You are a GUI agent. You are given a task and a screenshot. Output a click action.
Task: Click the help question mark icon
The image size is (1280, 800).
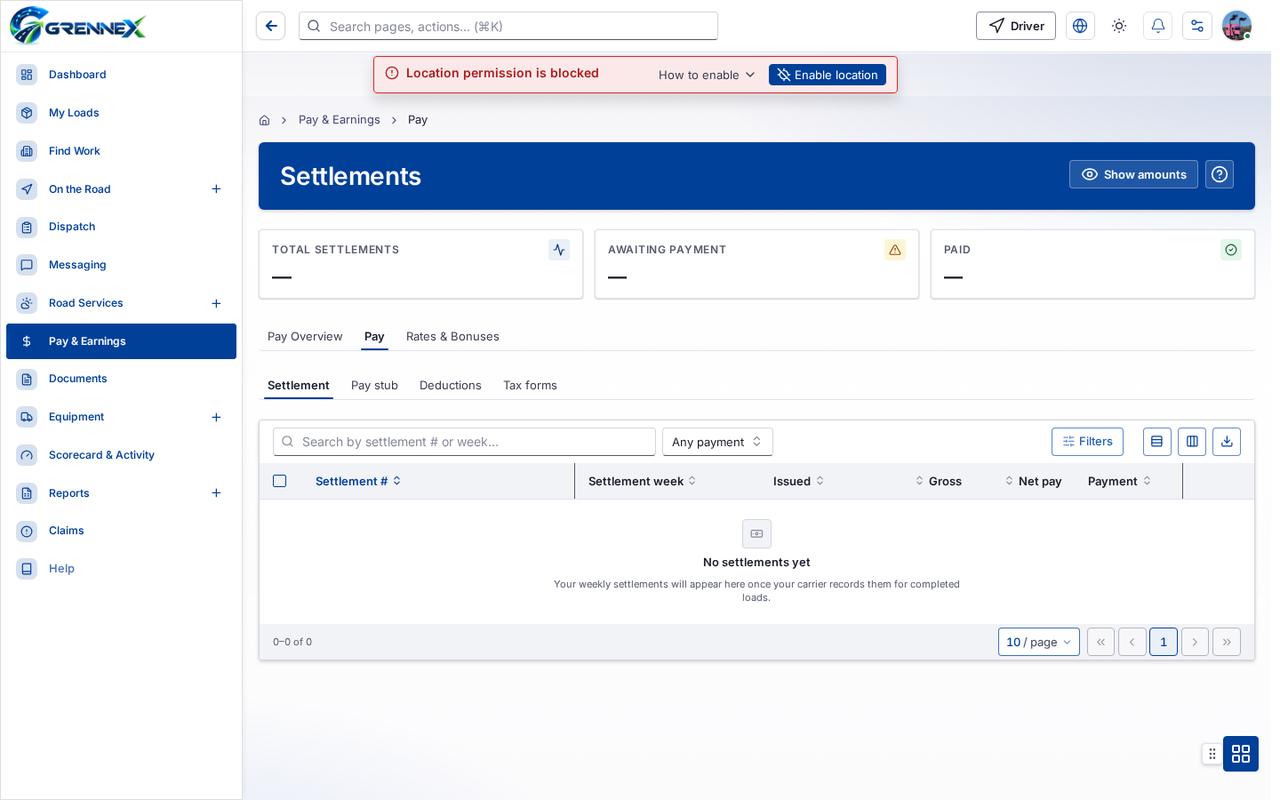click(x=1219, y=174)
